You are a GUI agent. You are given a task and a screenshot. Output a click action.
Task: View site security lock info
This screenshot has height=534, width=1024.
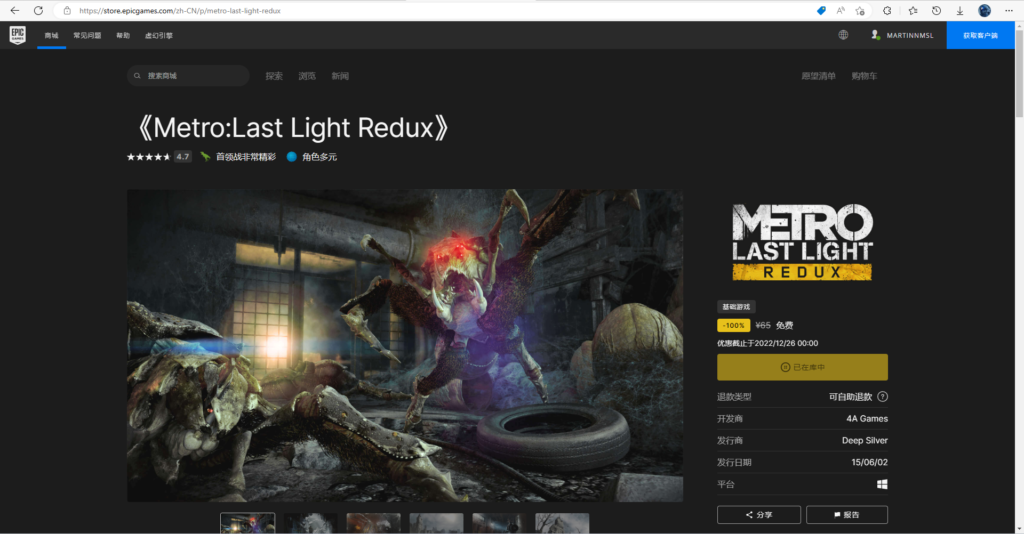(67, 10)
